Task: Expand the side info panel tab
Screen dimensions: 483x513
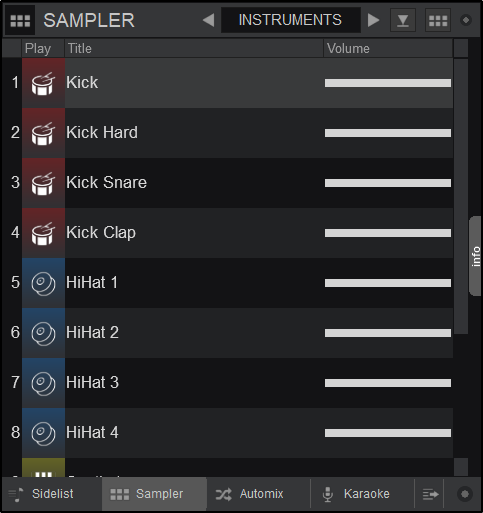Action: pyautogui.click(x=475, y=256)
